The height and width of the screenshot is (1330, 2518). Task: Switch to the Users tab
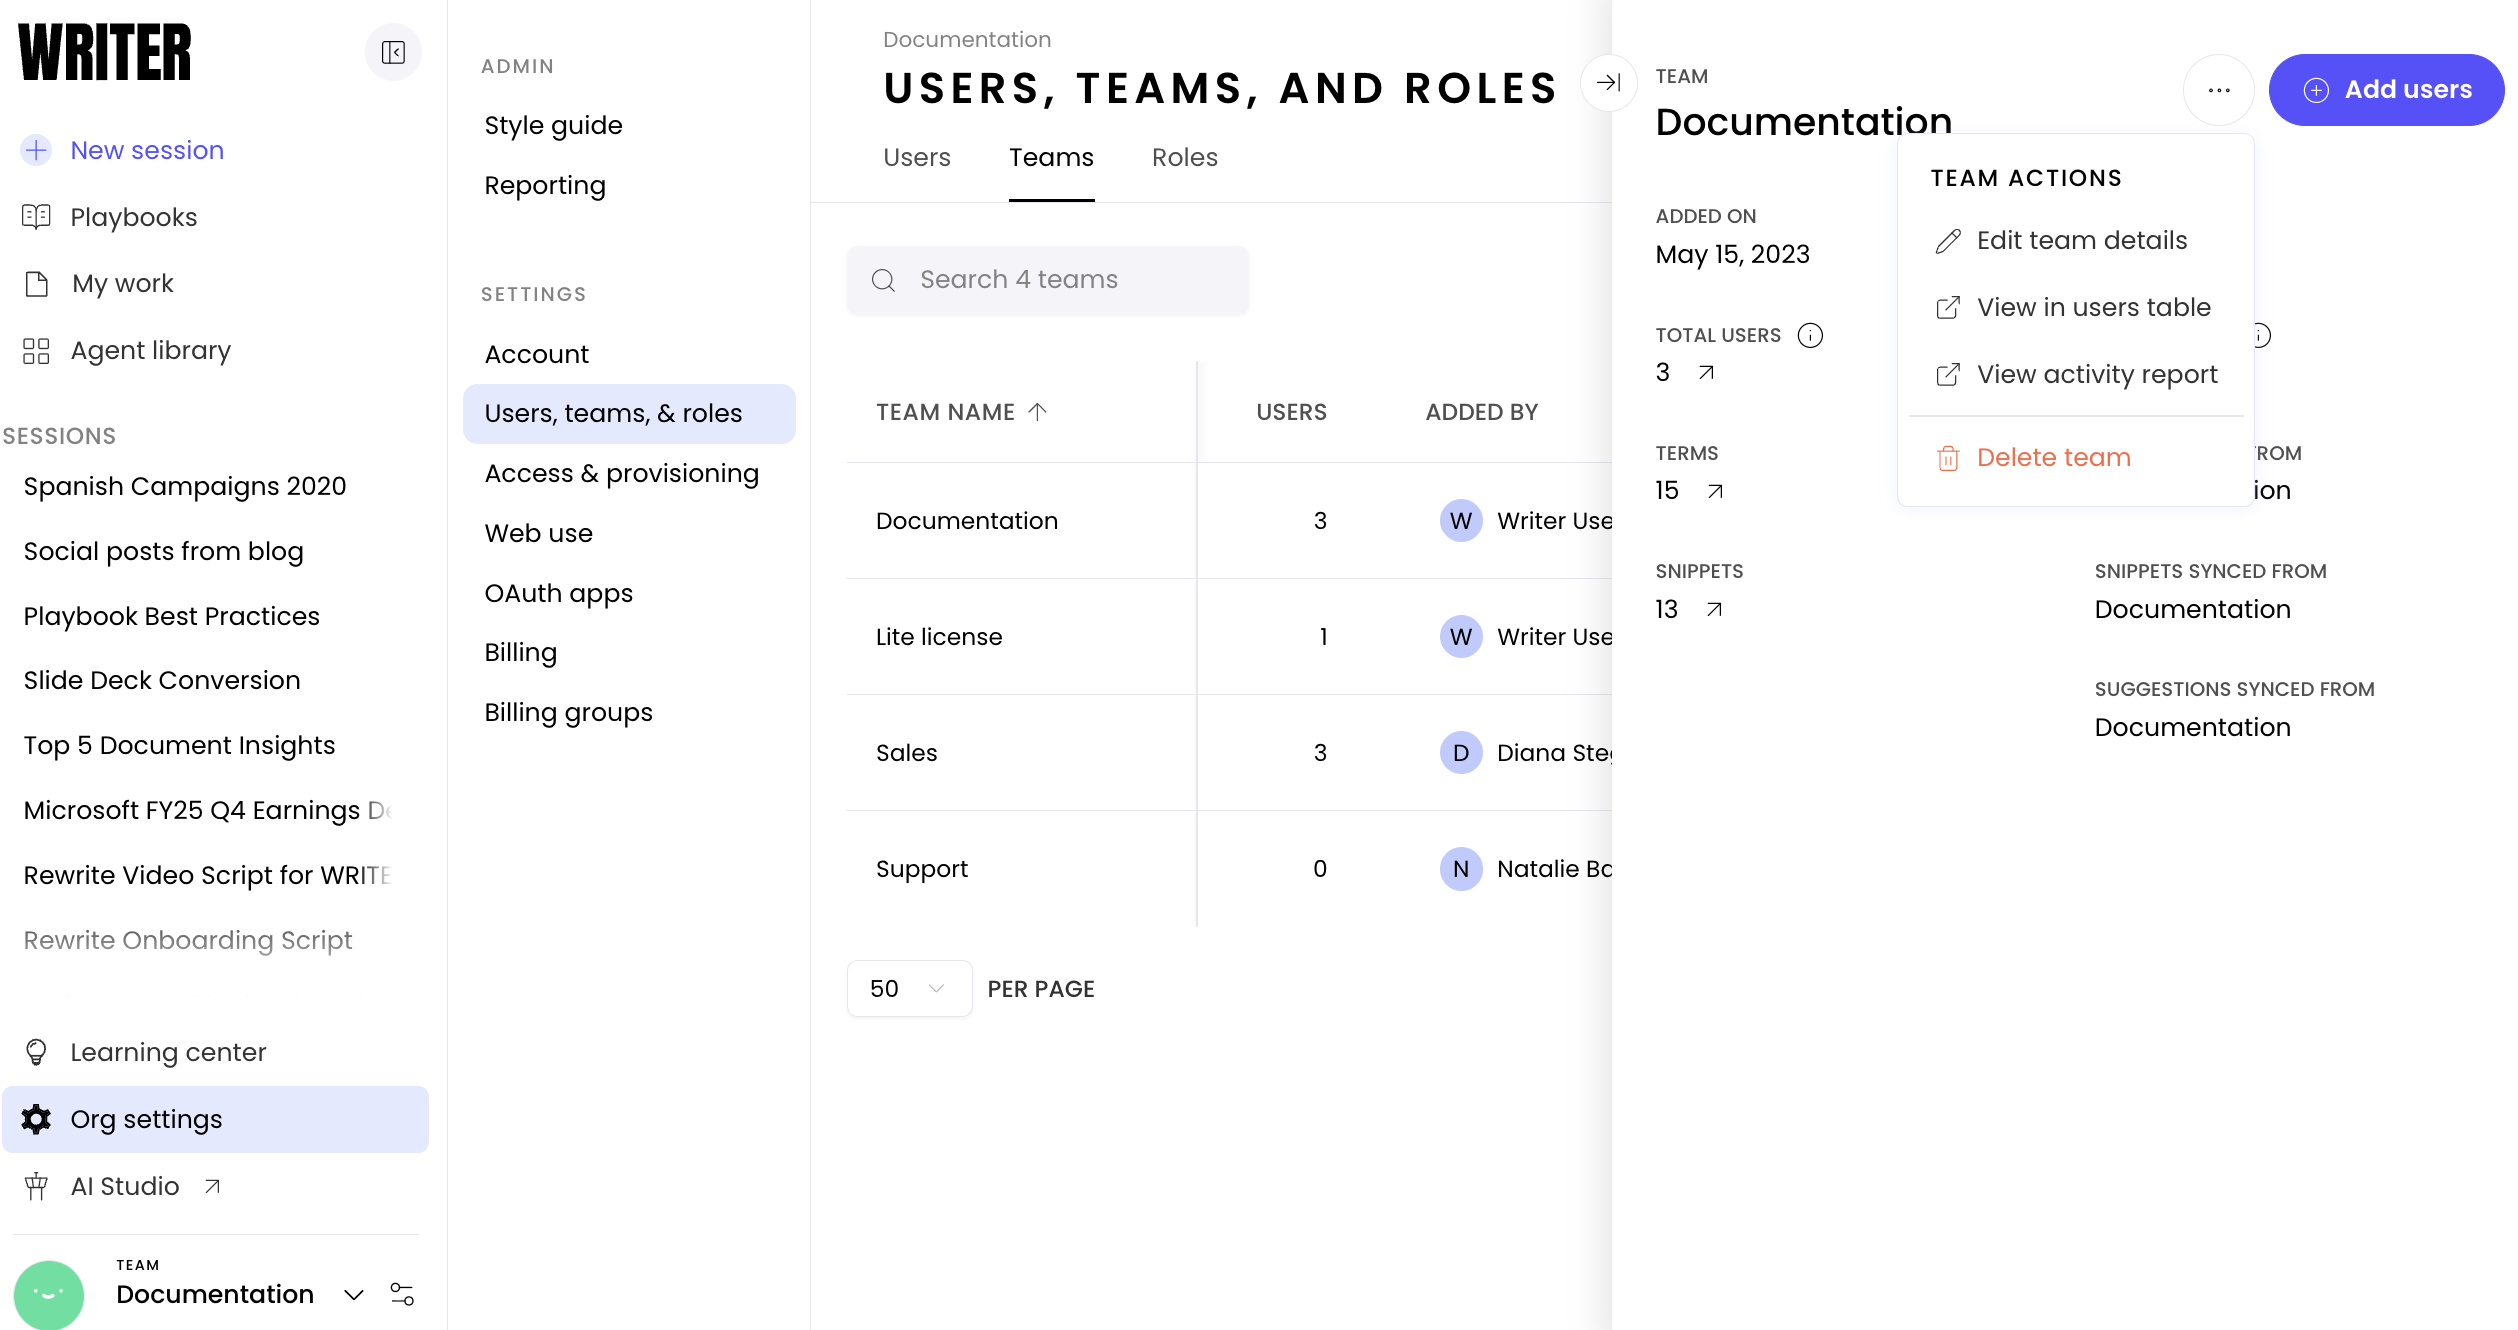(x=916, y=158)
